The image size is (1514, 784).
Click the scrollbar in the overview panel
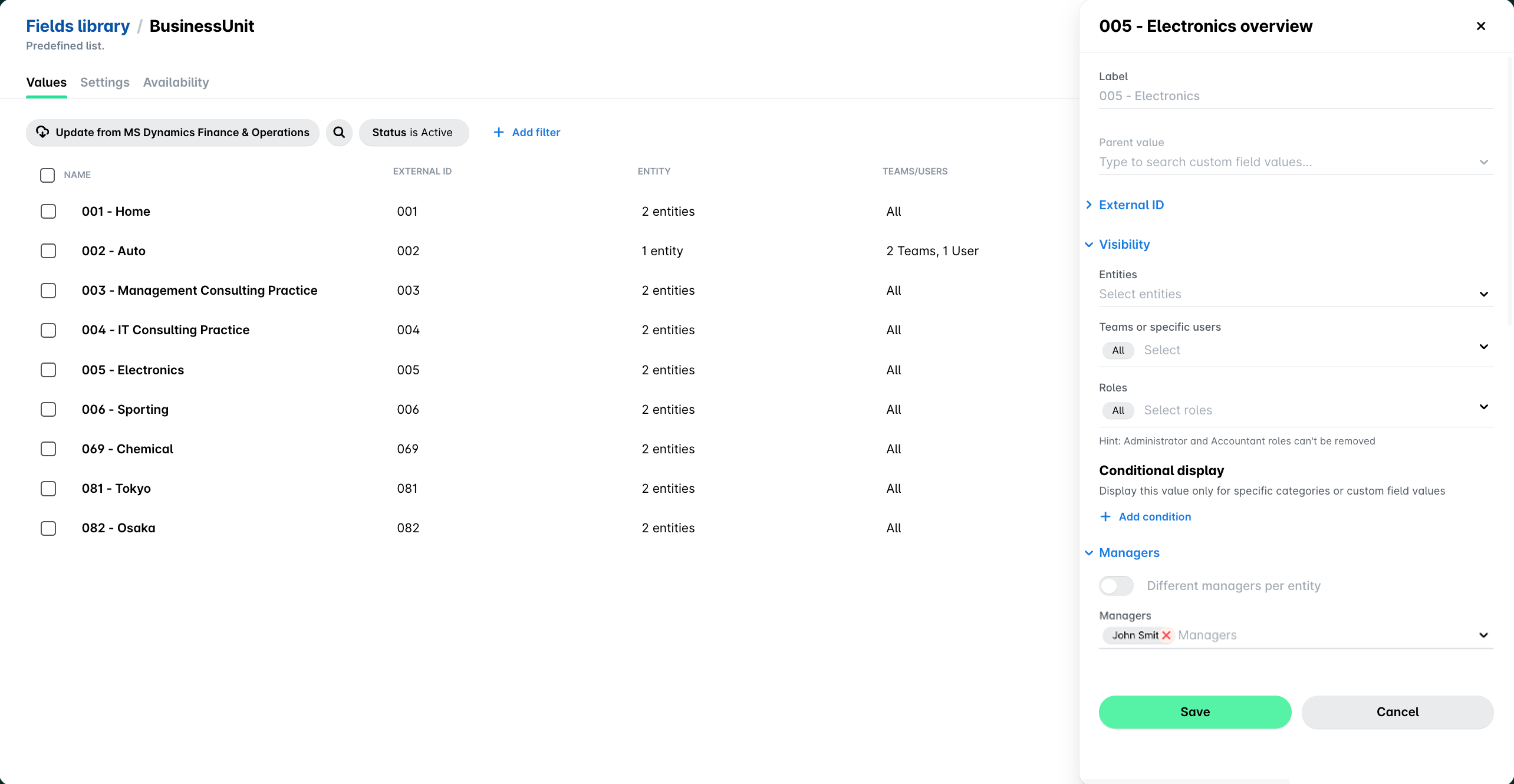click(1510, 190)
